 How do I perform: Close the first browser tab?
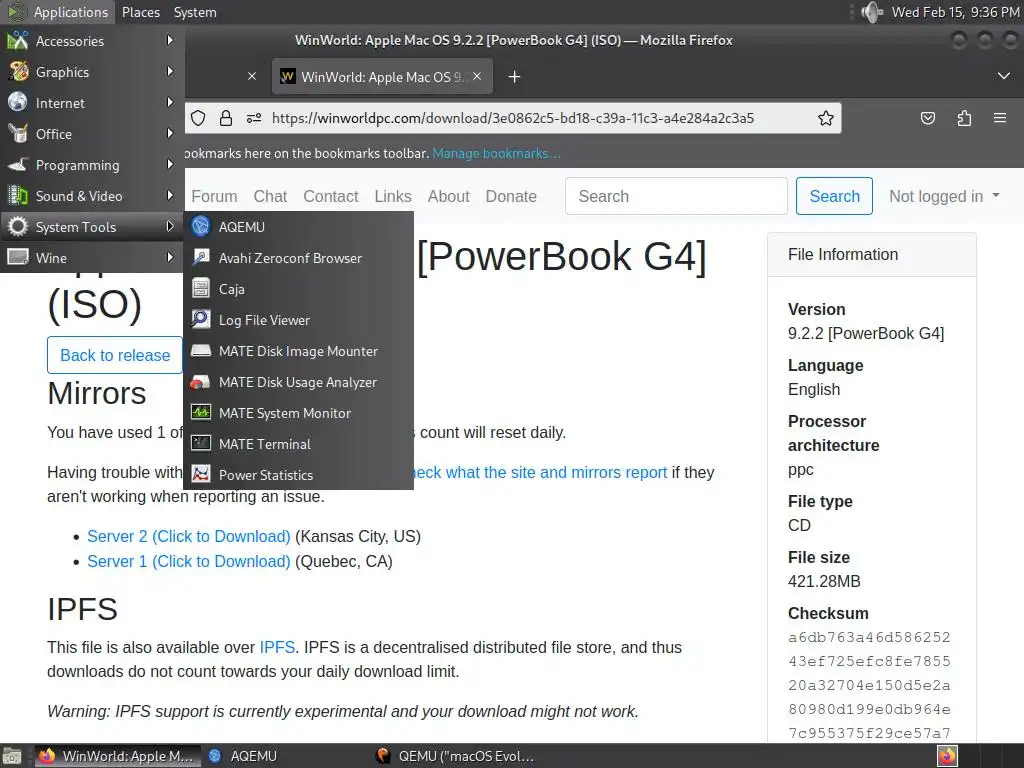[252, 76]
